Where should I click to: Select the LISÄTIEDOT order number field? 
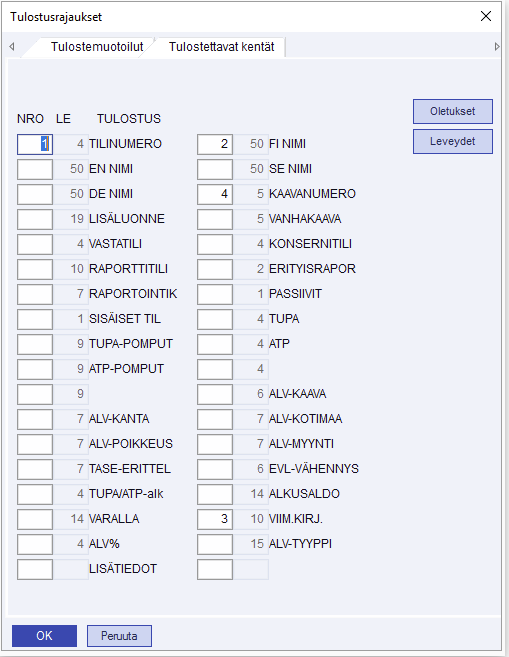pyautogui.click(x=35, y=569)
